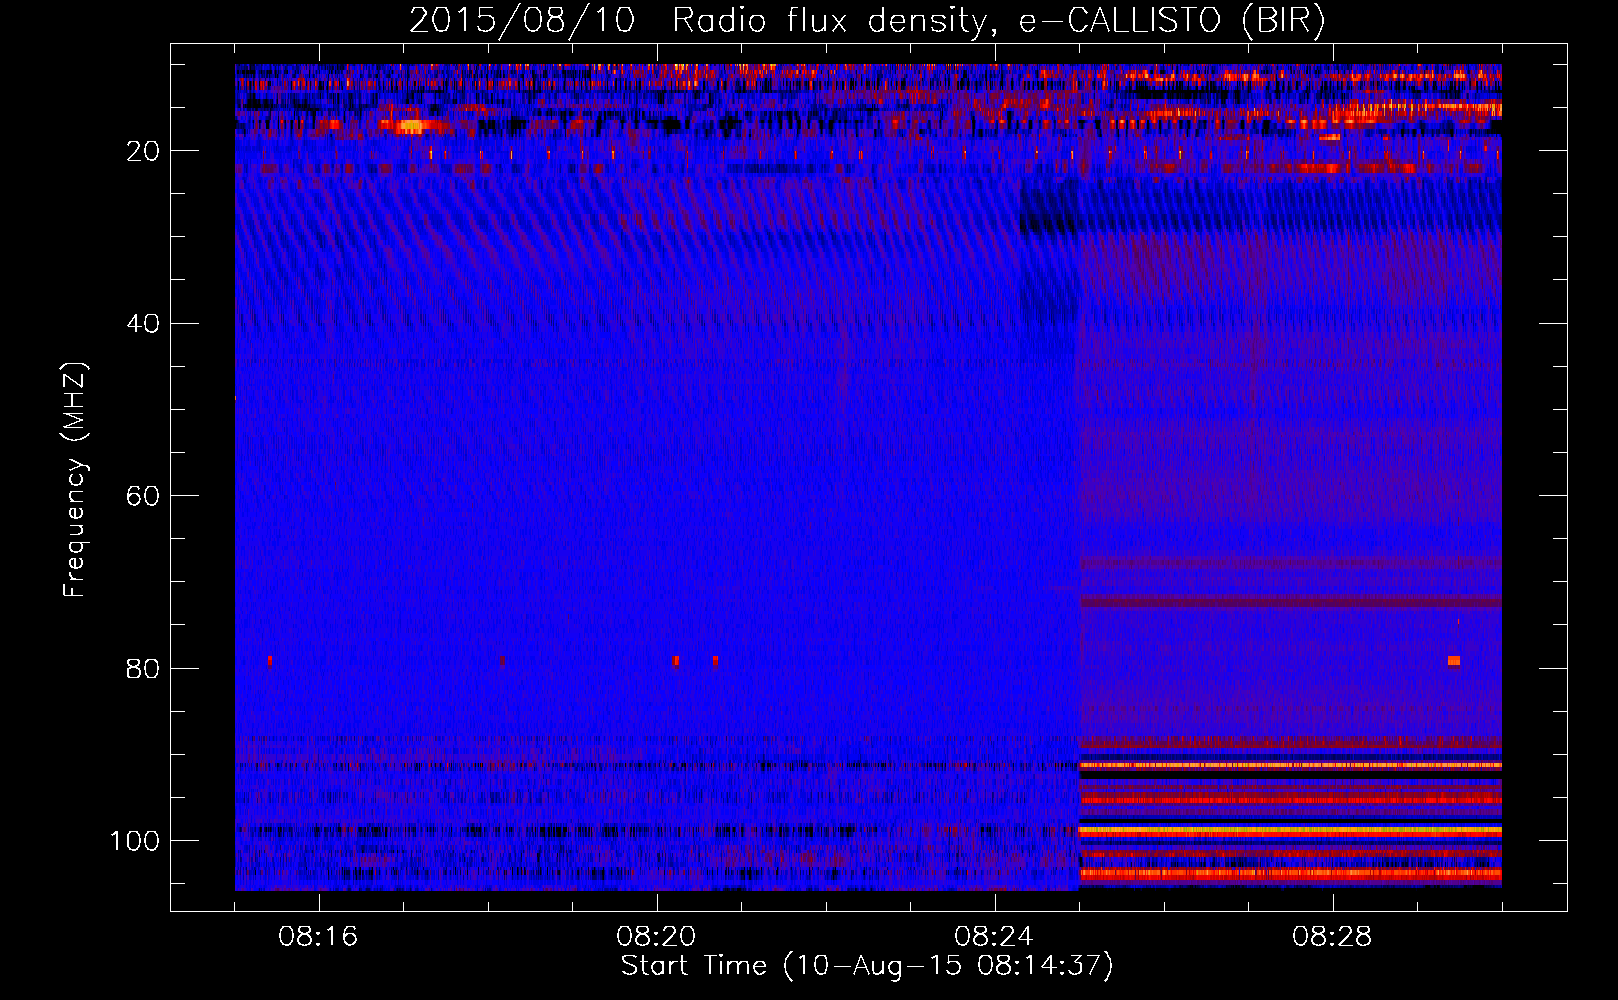The height and width of the screenshot is (1000, 1618).
Task: Click the 100 MHz frequency tick label
Action: tap(136, 841)
